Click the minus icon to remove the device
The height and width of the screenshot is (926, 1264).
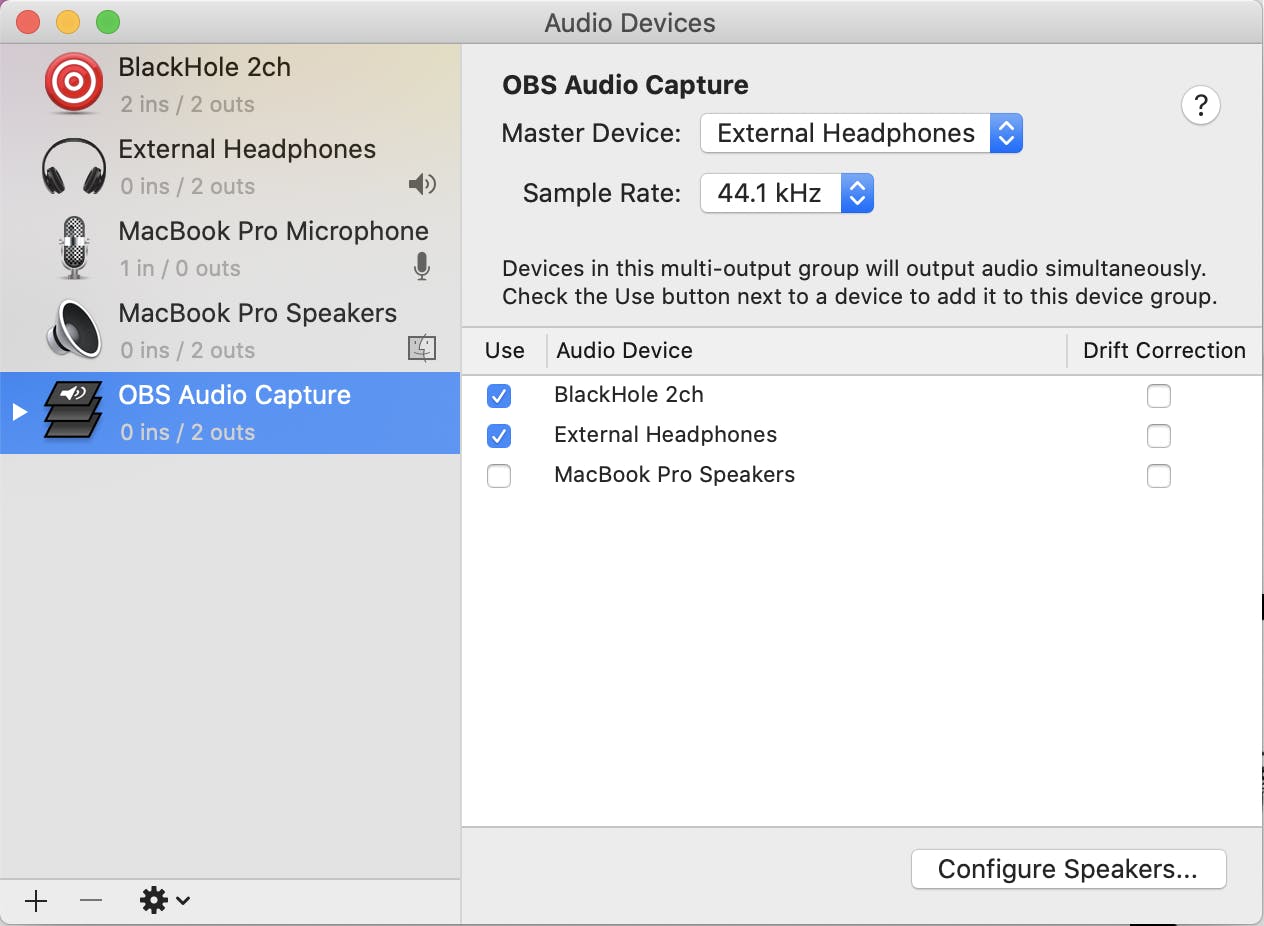coord(91,901)
